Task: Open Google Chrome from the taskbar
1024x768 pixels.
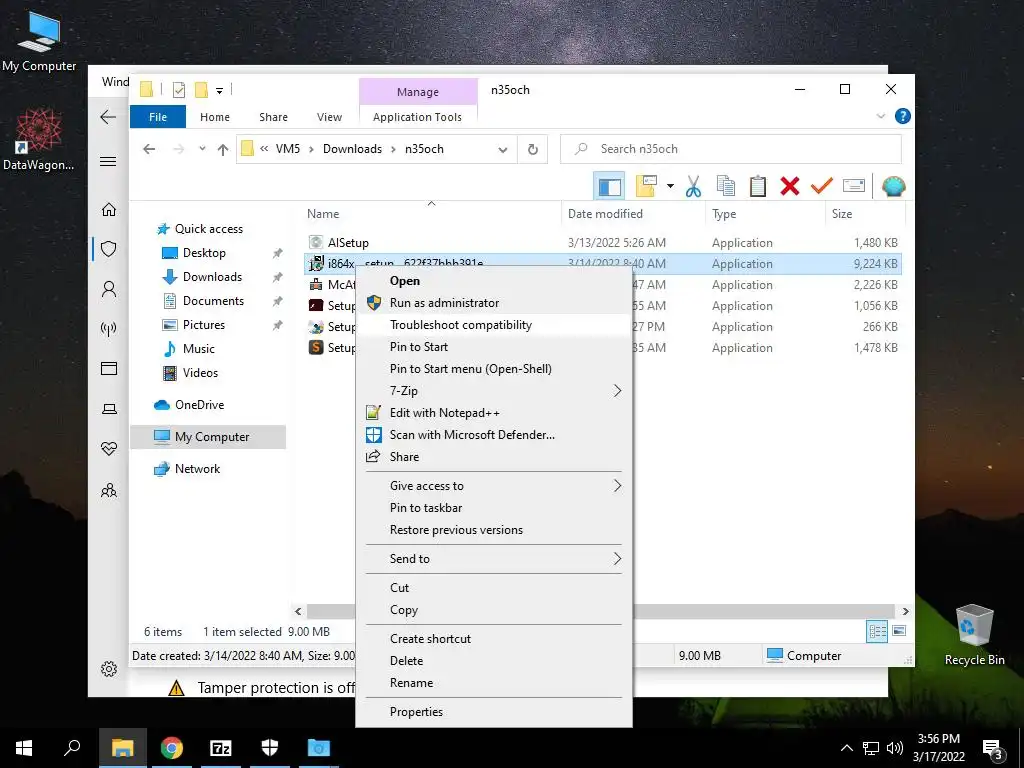Action: pos(172,748)
